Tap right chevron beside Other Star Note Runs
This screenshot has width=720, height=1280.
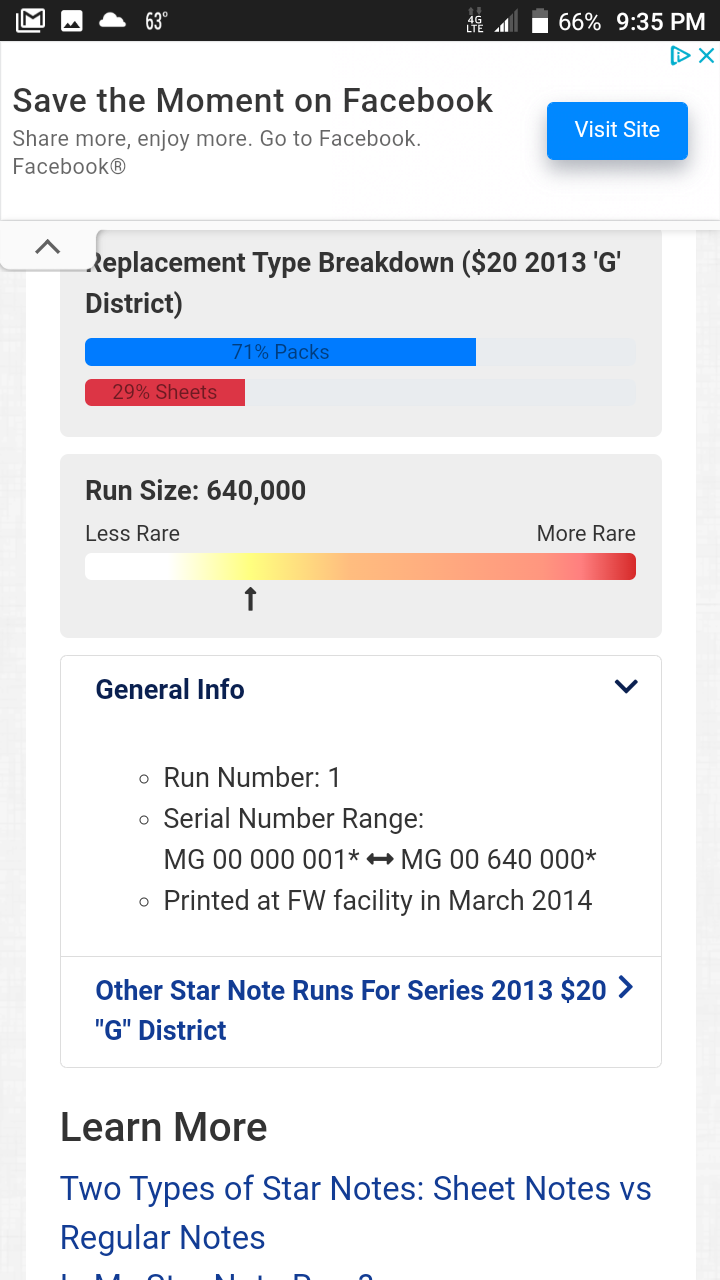626,989
